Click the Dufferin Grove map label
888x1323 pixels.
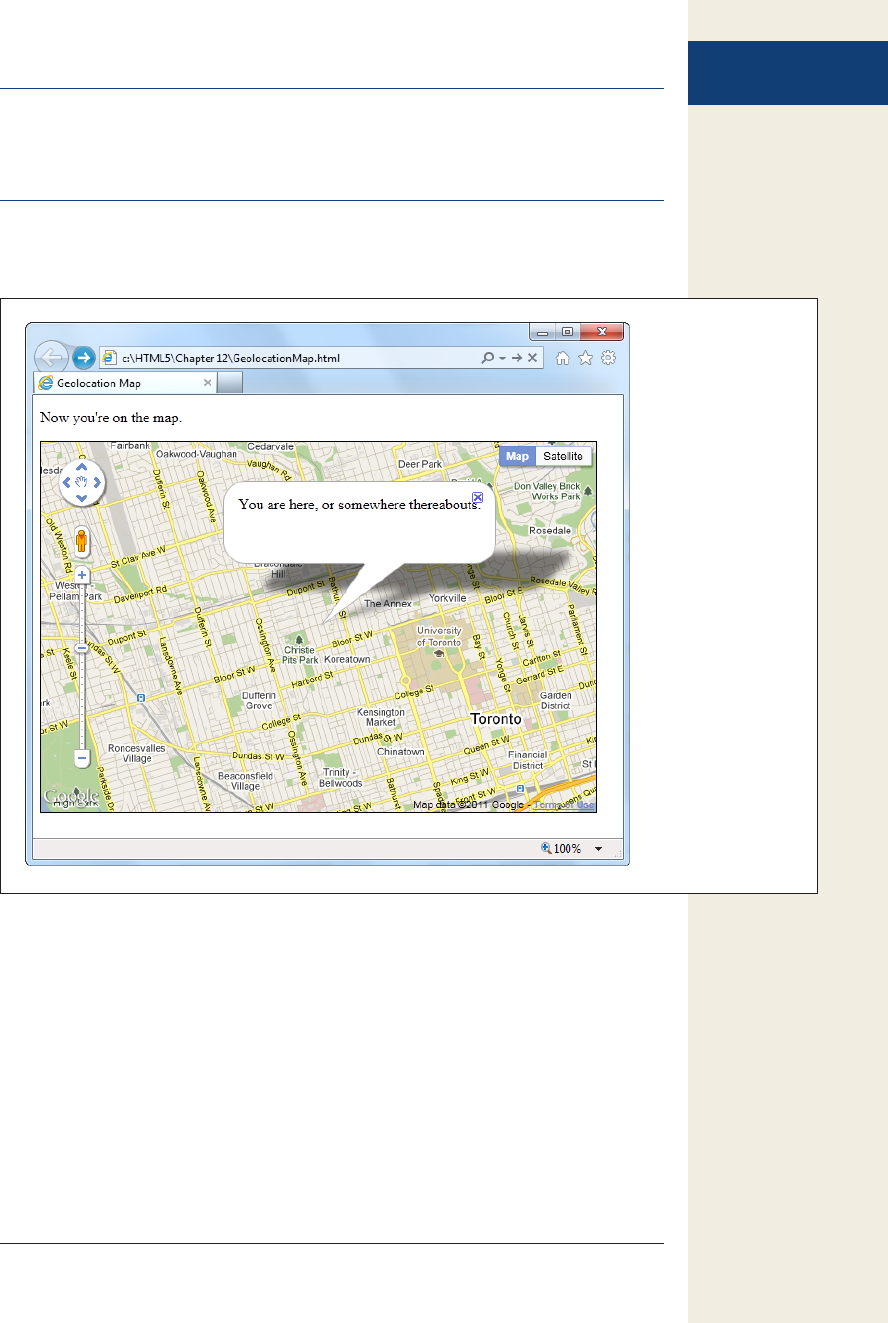click(259, 699)
